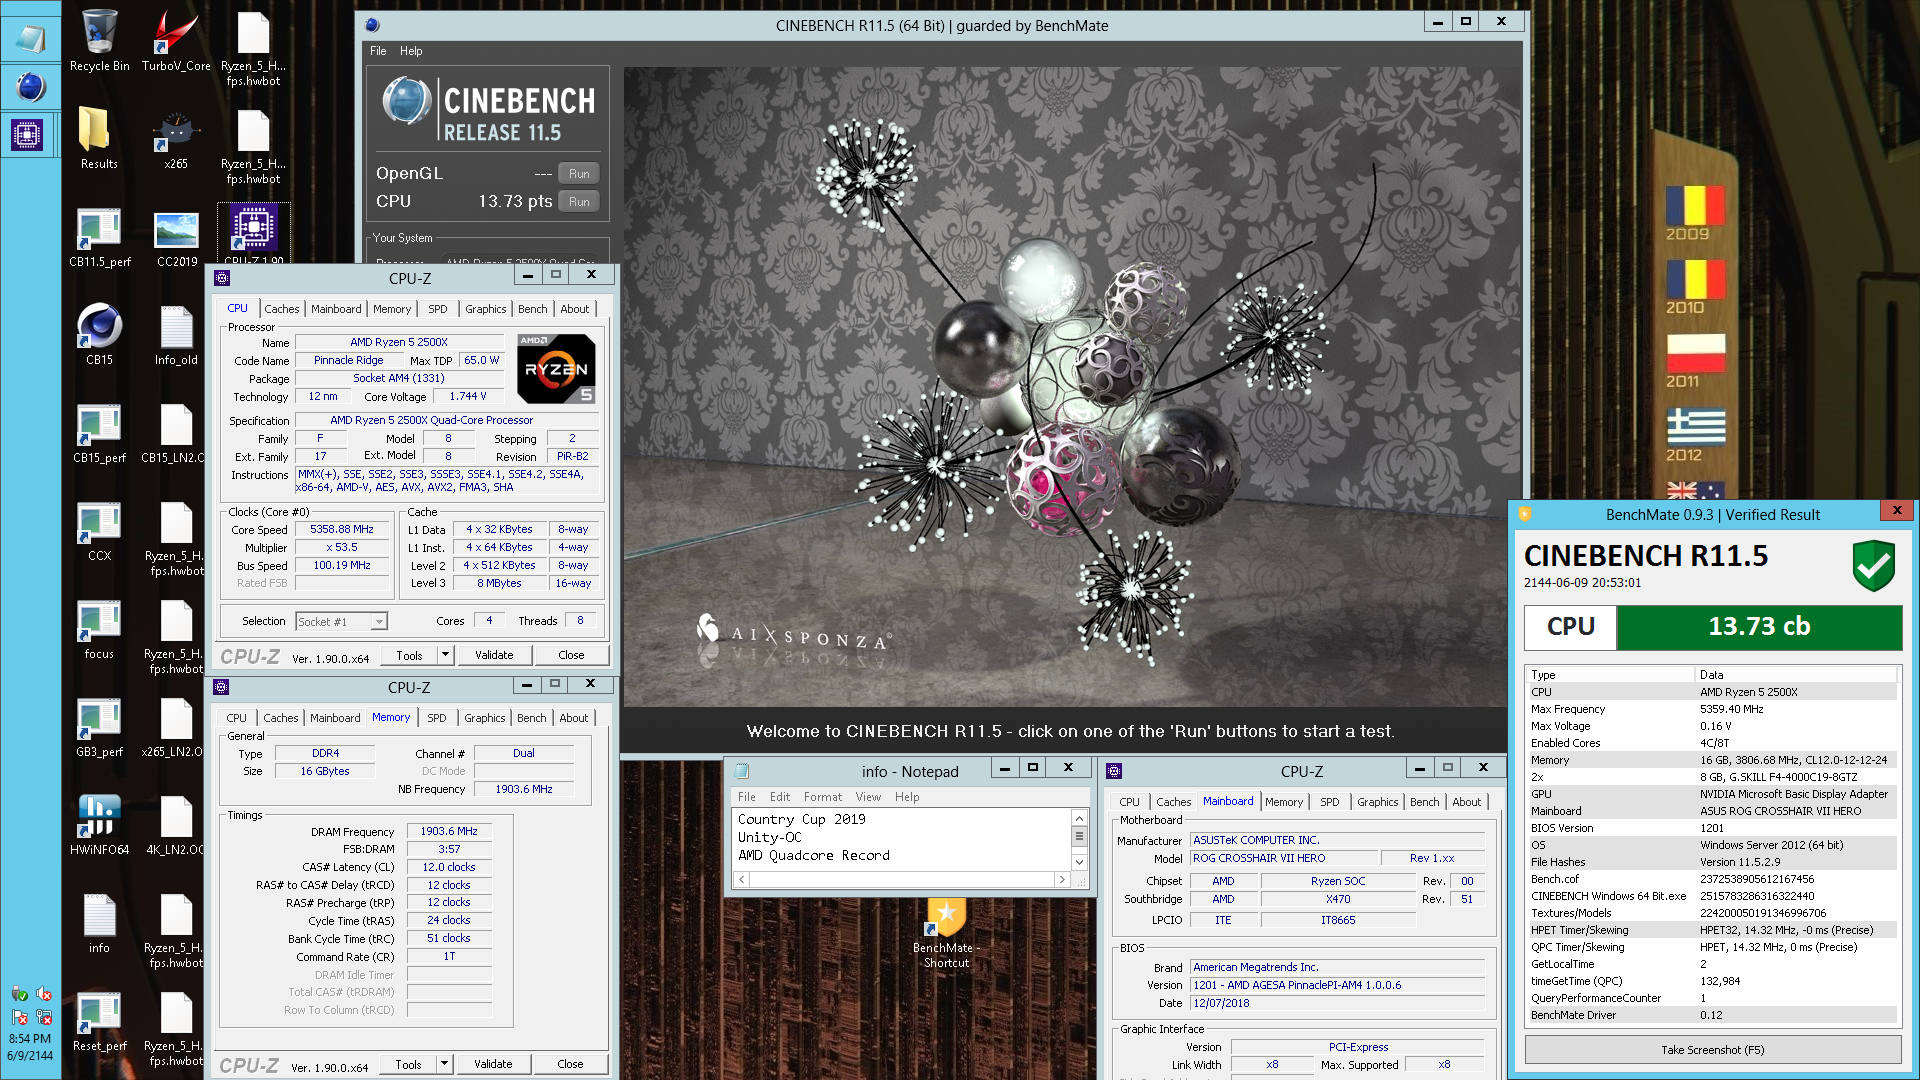Open File menu in Cinebench
The height and width of the screenshot is (1080, 1920).
378,51
